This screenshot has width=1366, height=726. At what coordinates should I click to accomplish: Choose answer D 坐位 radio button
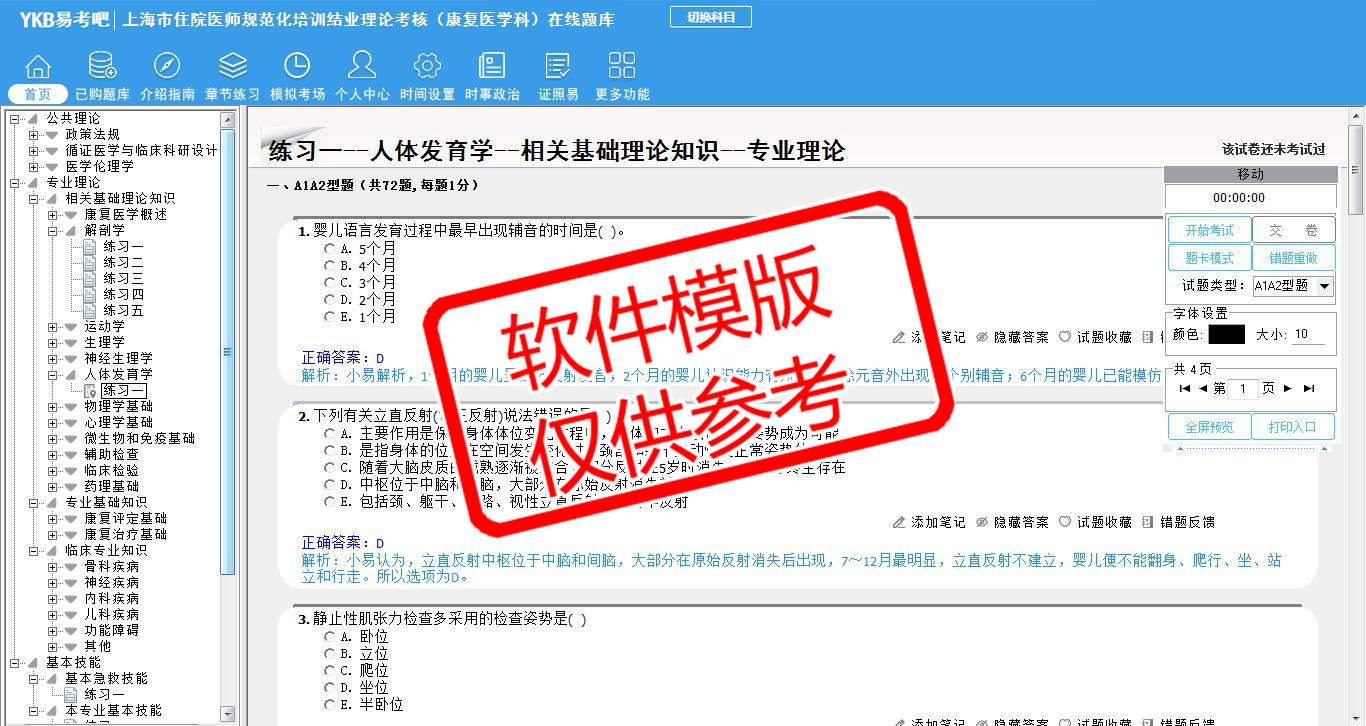[x=329, y=688]
